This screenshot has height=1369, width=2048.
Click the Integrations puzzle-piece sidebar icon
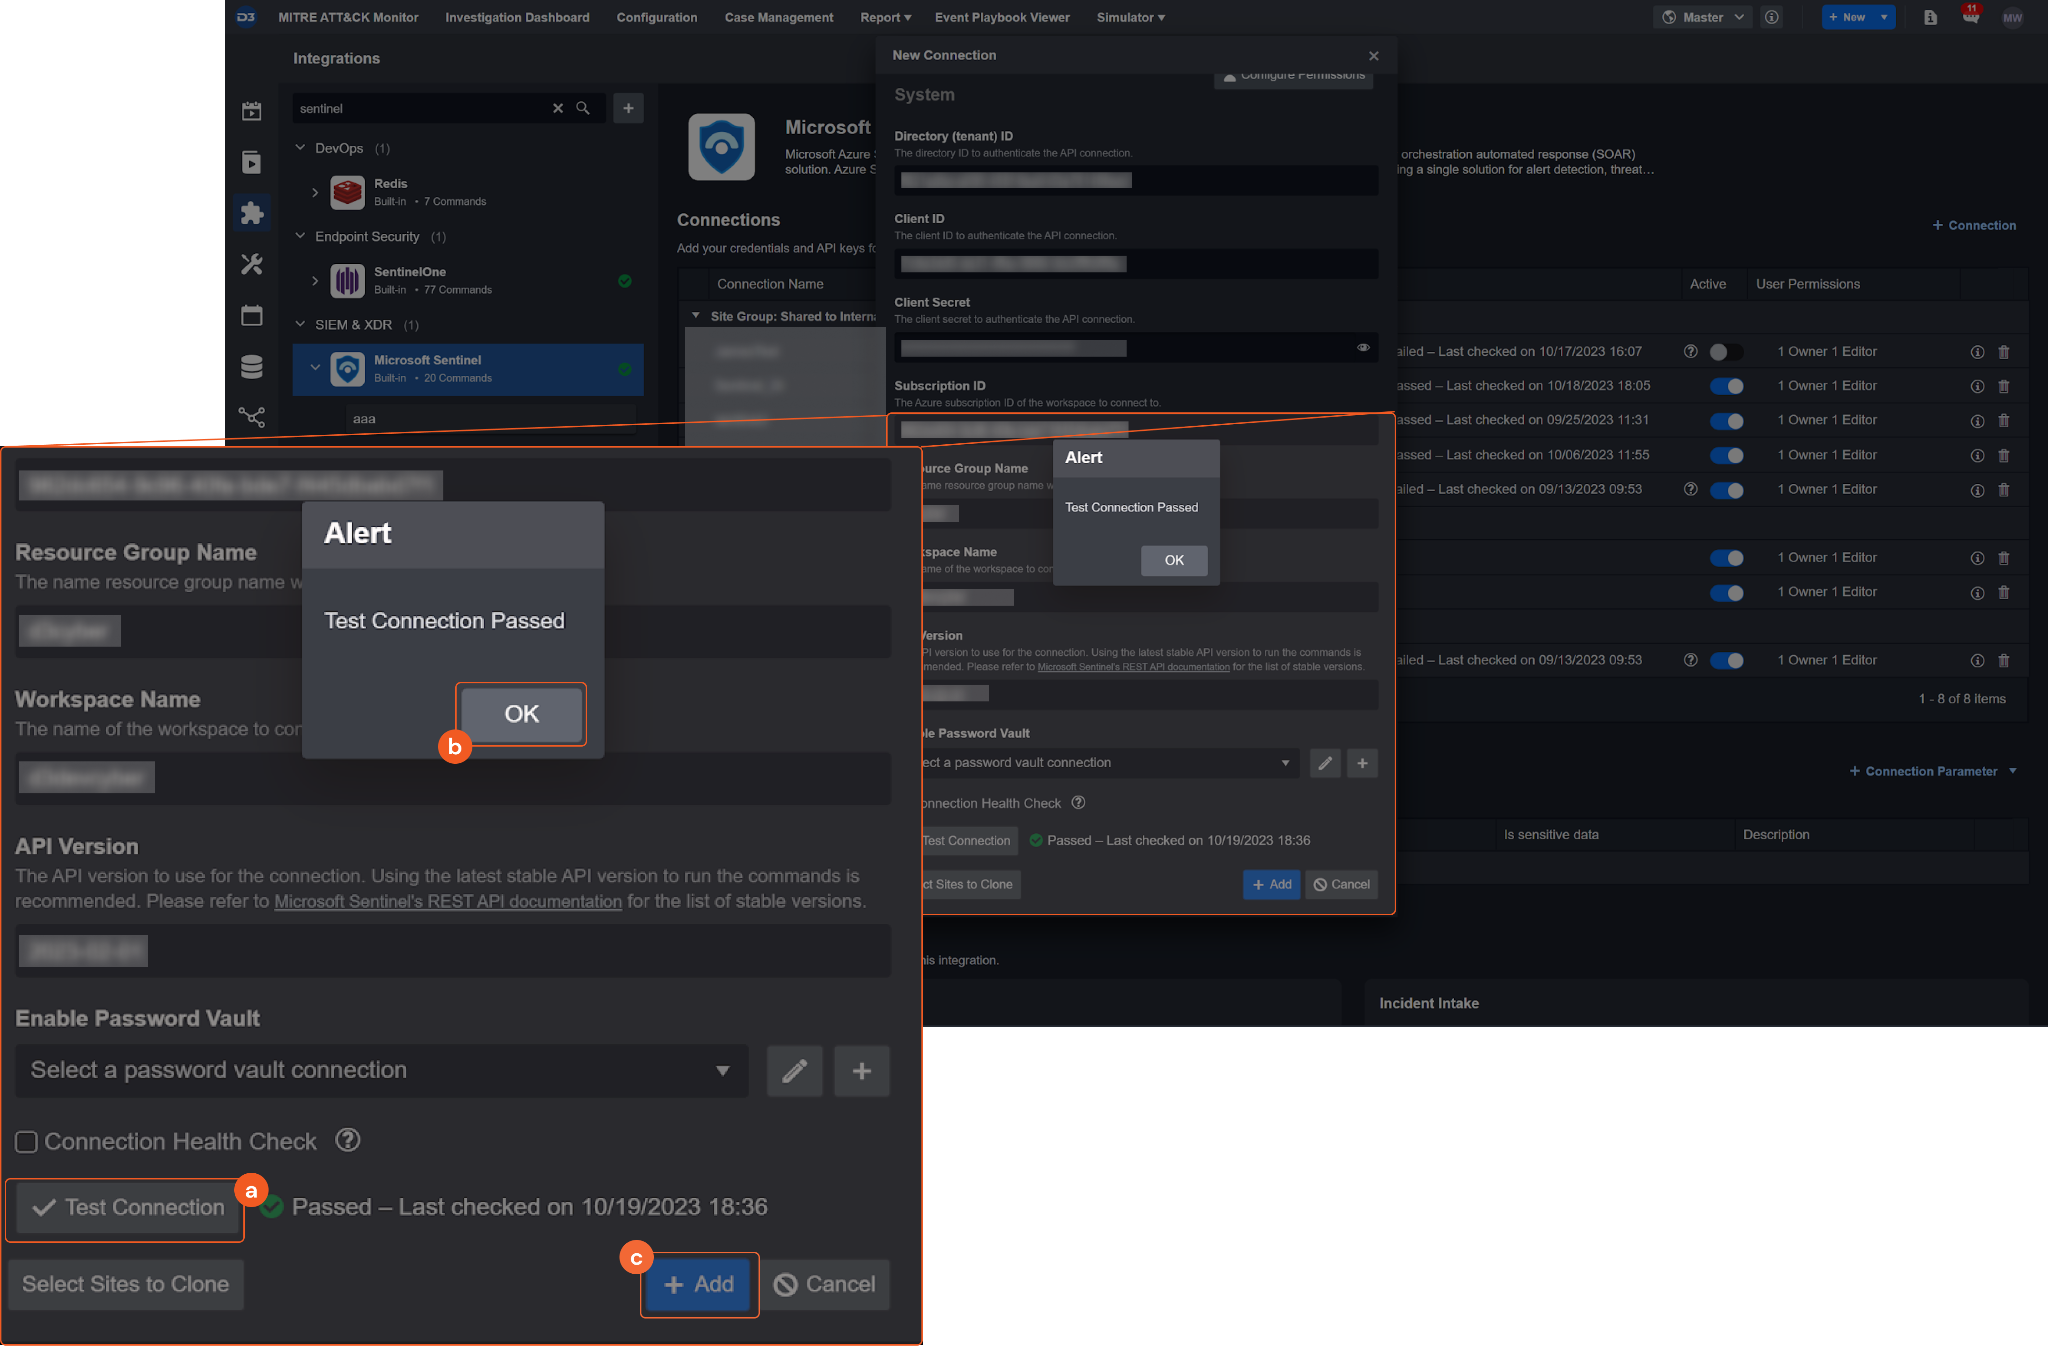coord(252,213)
